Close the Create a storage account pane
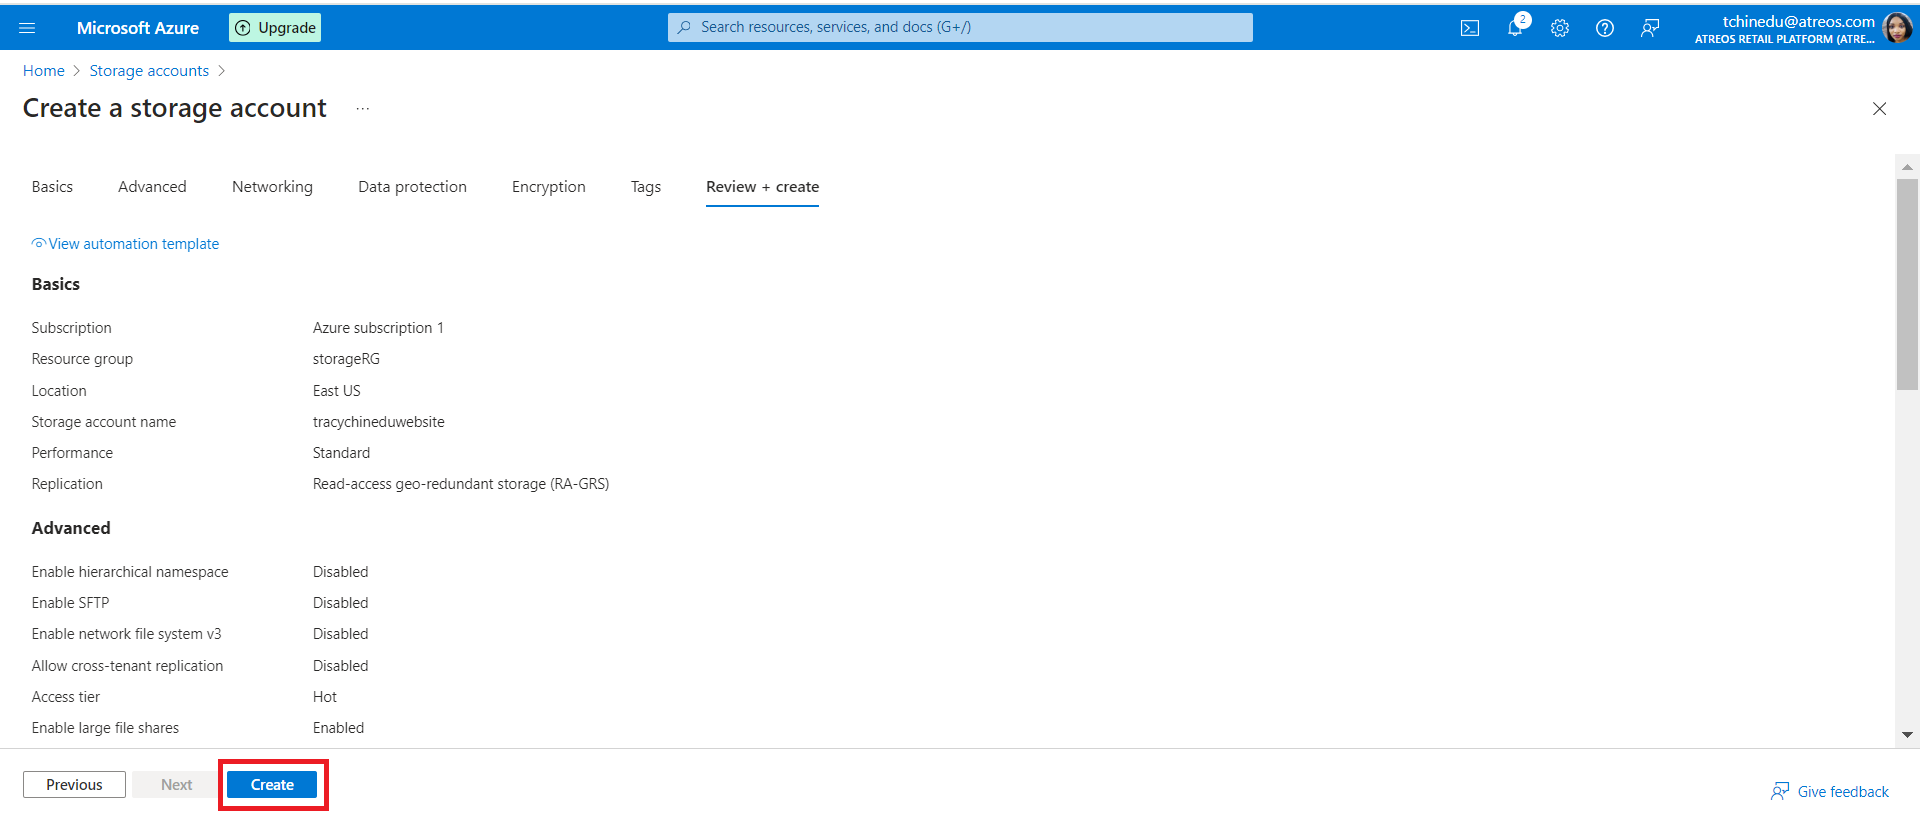 coord(1880,109)
